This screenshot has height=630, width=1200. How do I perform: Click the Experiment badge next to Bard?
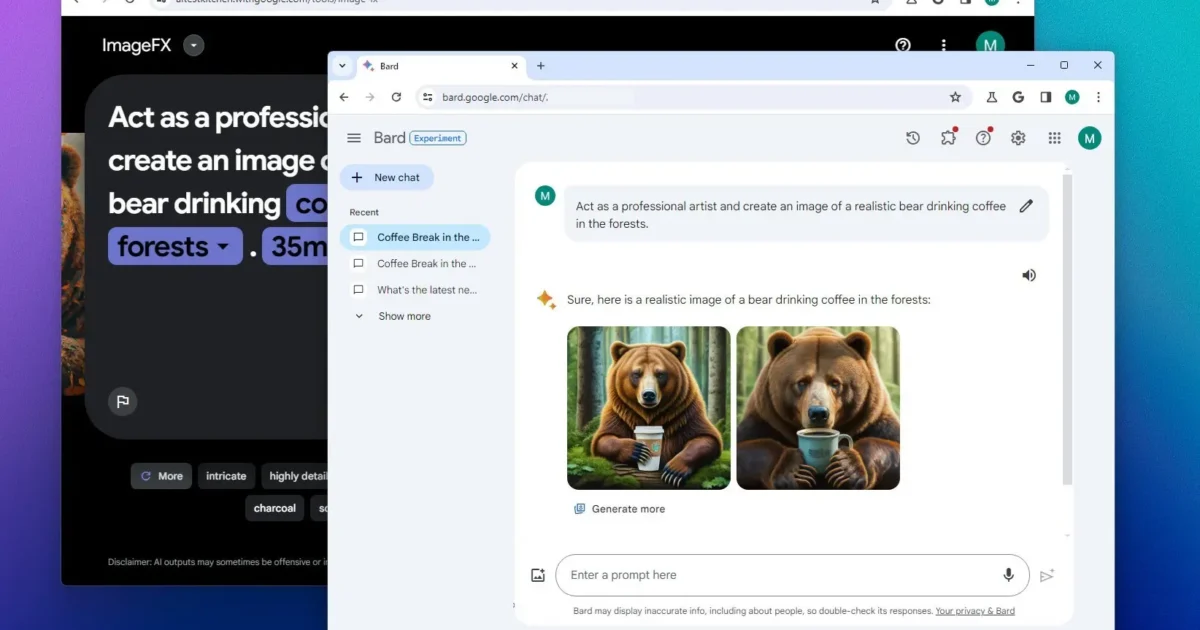tap(438, 138)
